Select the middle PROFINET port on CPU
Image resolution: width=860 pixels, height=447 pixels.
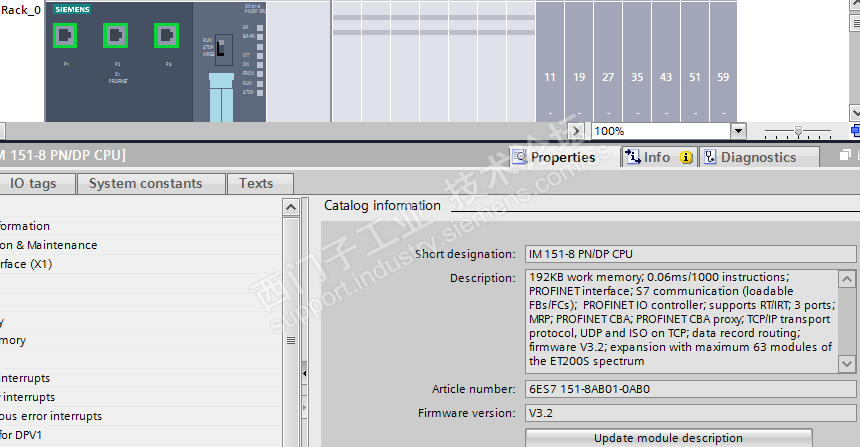[115, 36]
